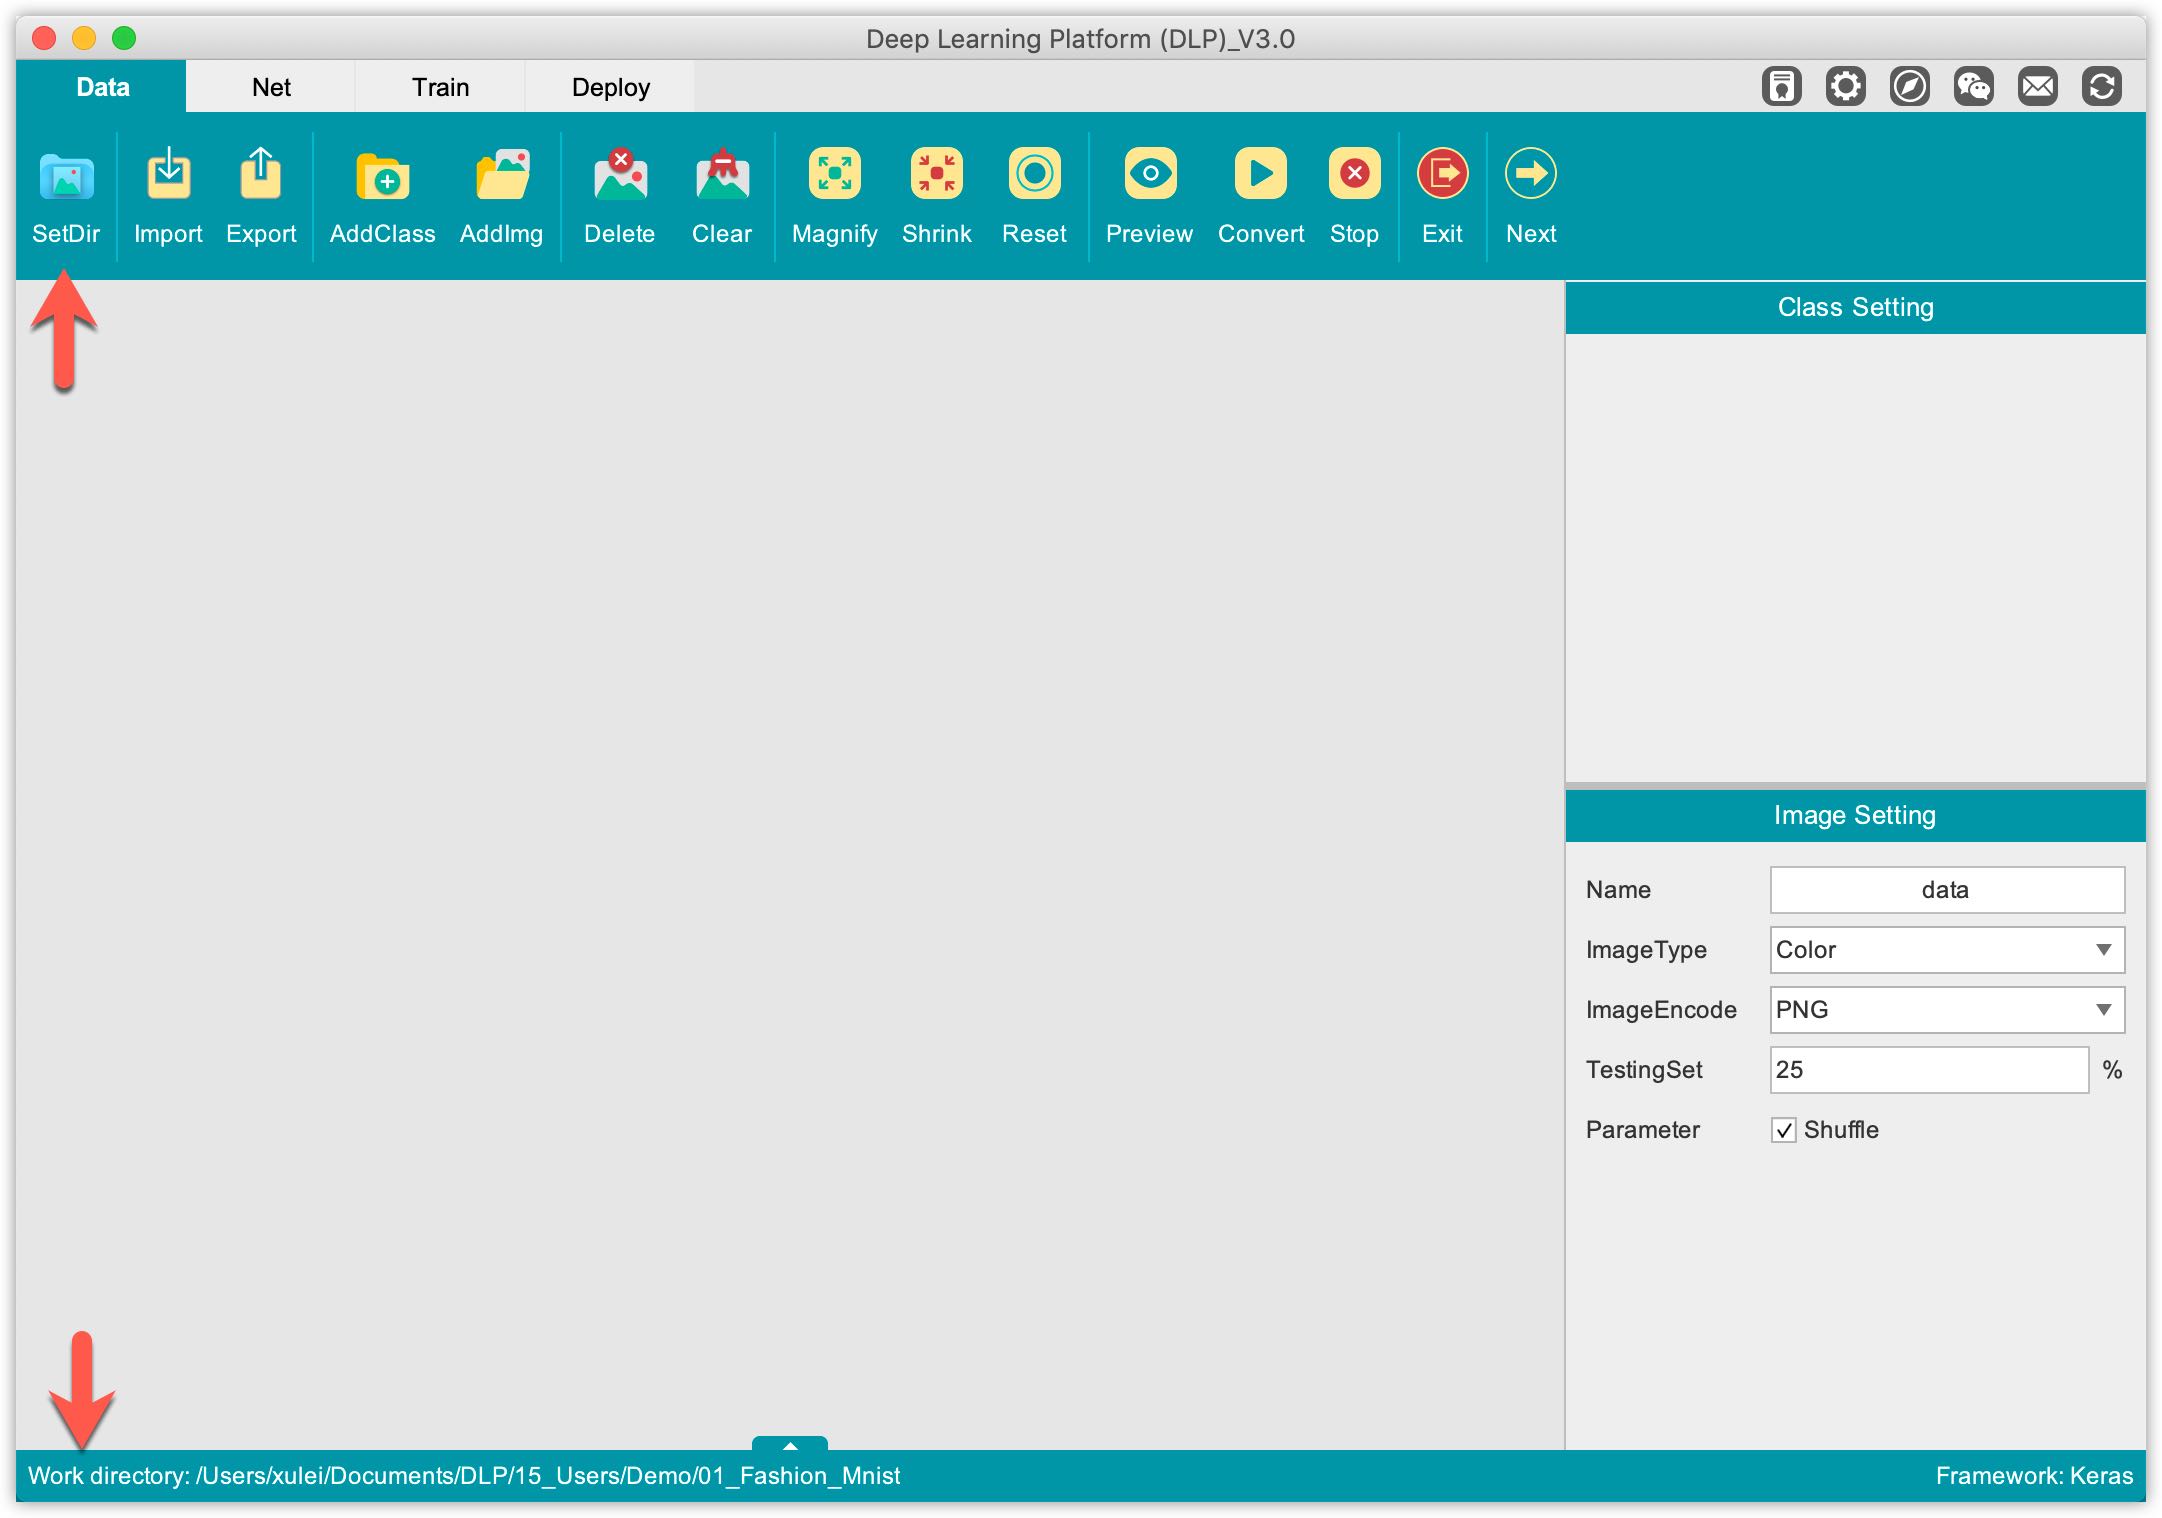Click the Import icon in toolbar
The height and width of the screenshot is (1518, 2162).
[168, 176]
